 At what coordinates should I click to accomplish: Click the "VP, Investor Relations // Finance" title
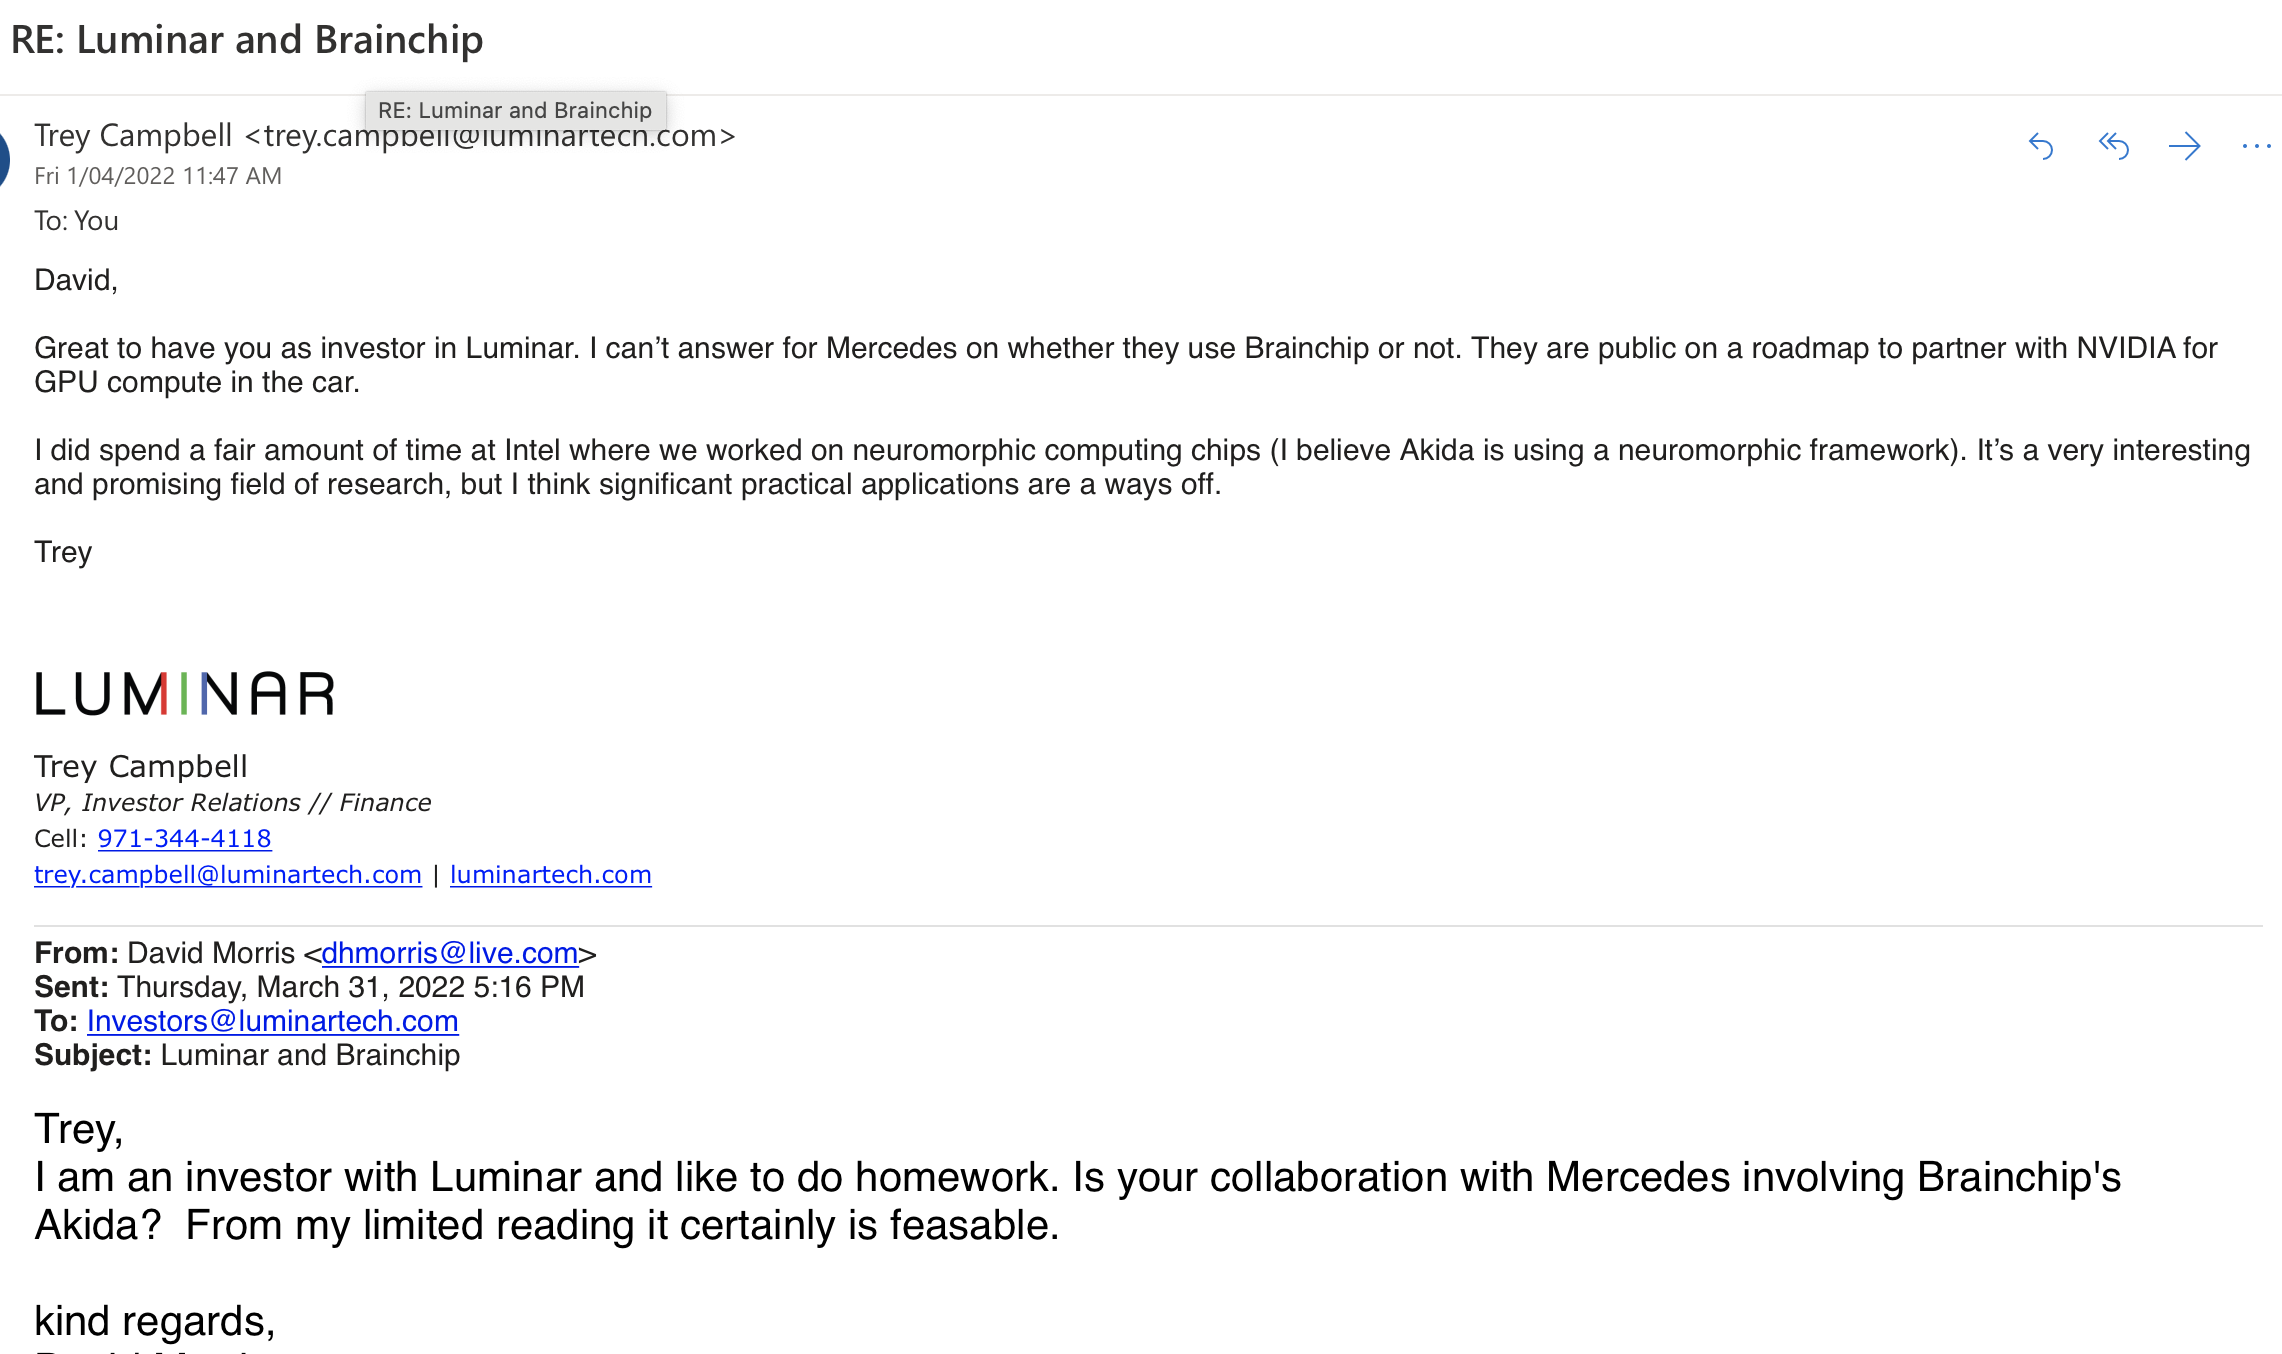232,803
